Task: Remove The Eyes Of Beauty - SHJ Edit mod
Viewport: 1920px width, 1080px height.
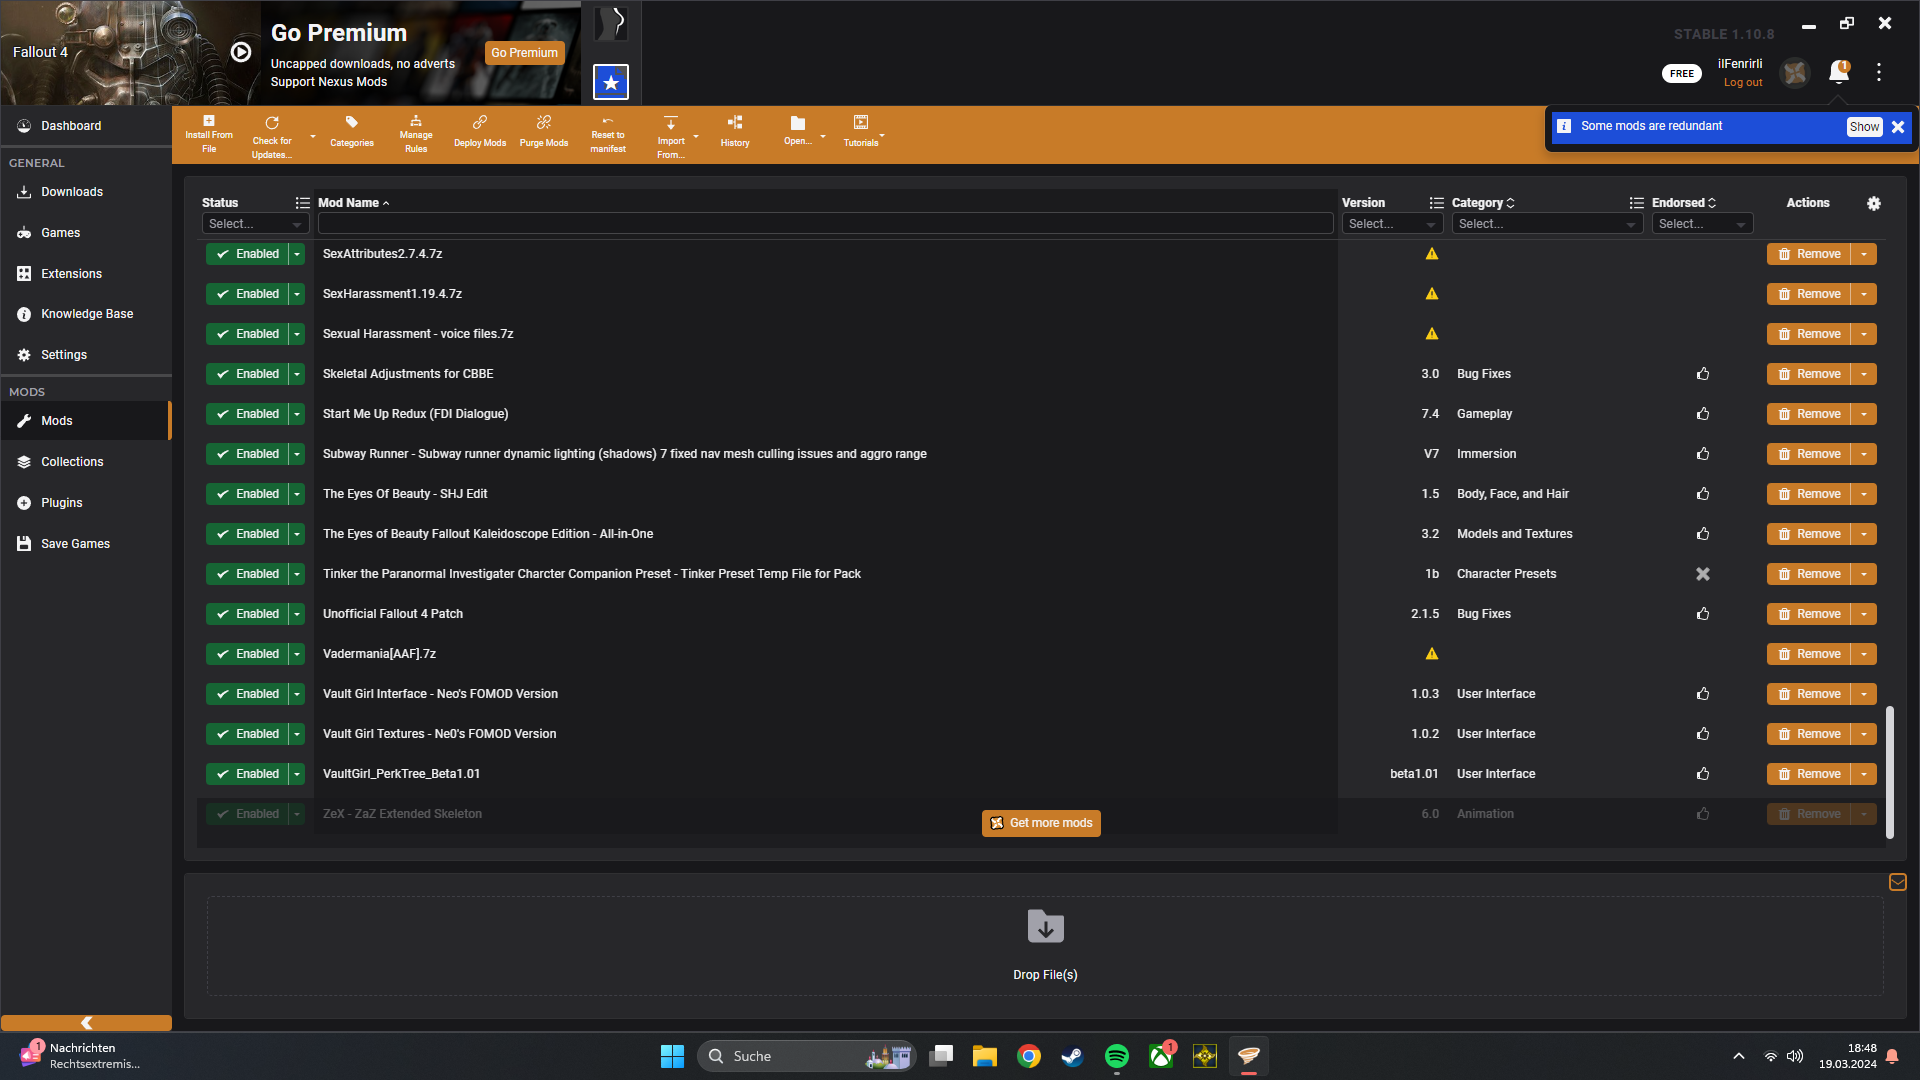Action: (x=1809, y=494)
